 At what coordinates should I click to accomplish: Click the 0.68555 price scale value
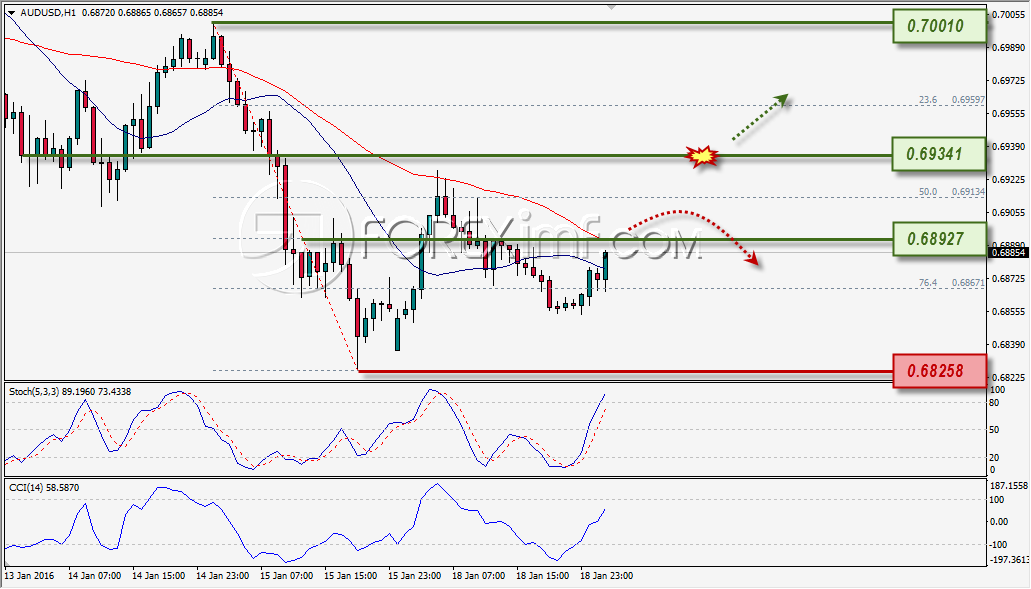coord(1008,312)
